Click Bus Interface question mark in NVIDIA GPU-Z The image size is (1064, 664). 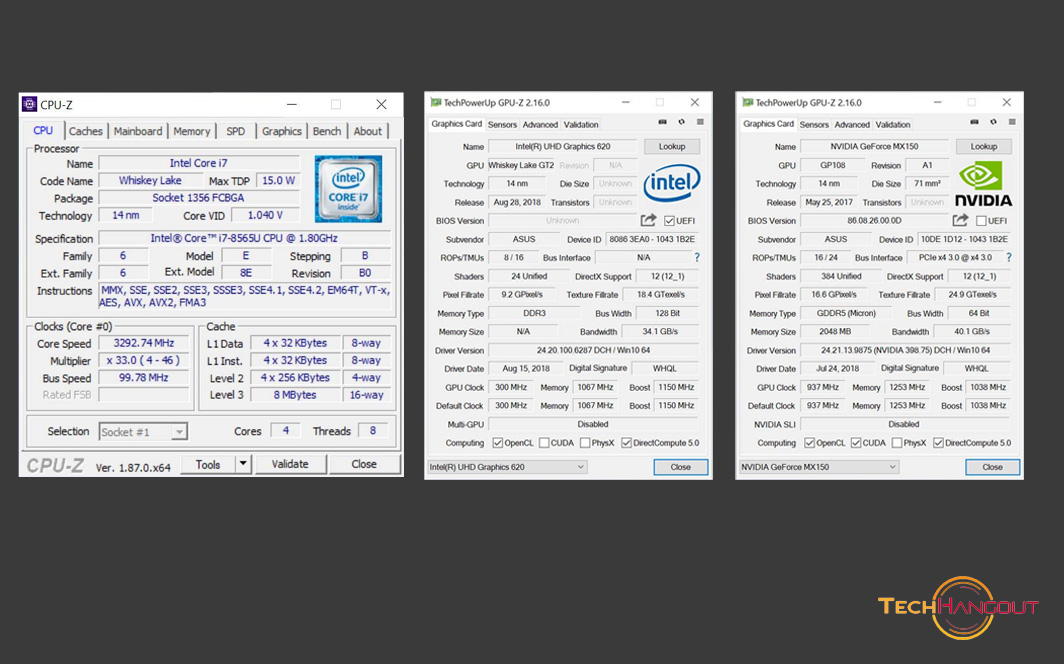(1009, 258)
